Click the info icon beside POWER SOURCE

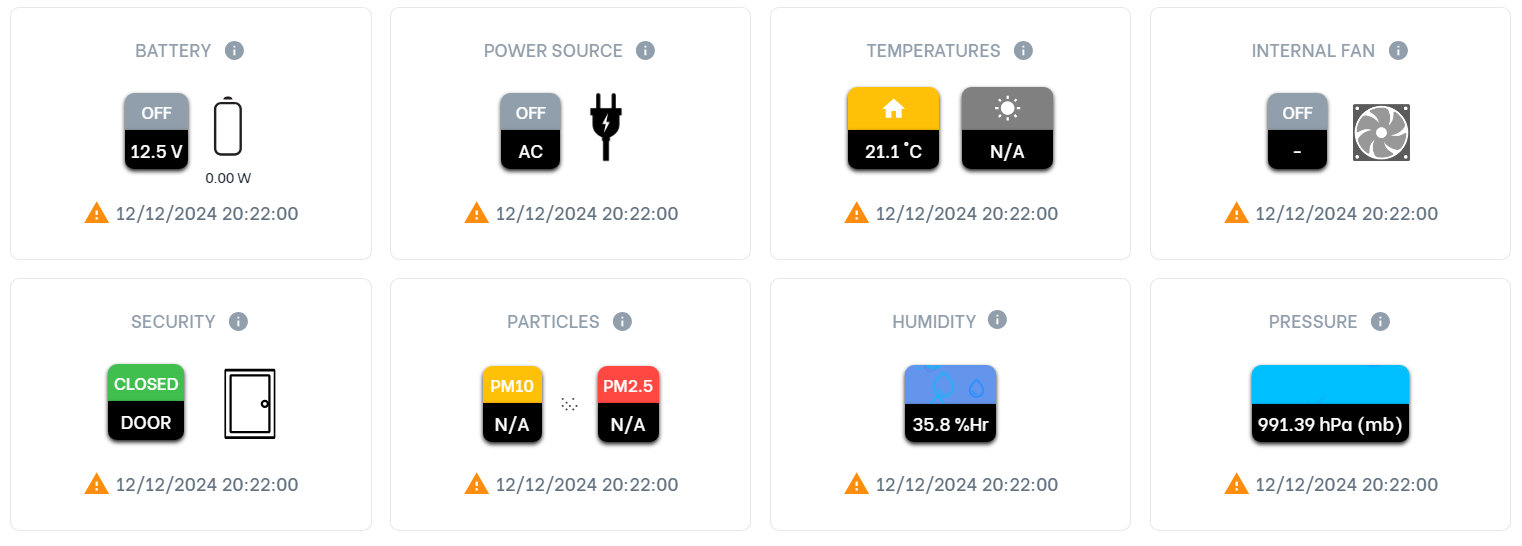pyautogui.click(x=645, y=50)
